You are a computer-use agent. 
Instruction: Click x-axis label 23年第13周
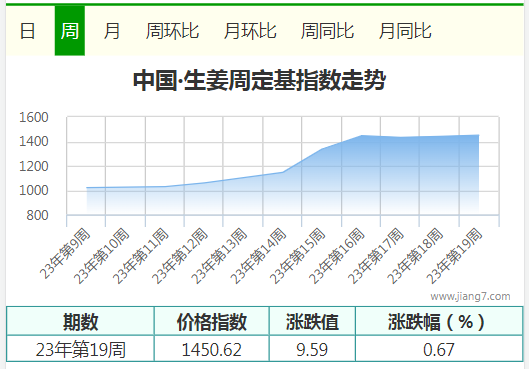(x=219, y=256)
